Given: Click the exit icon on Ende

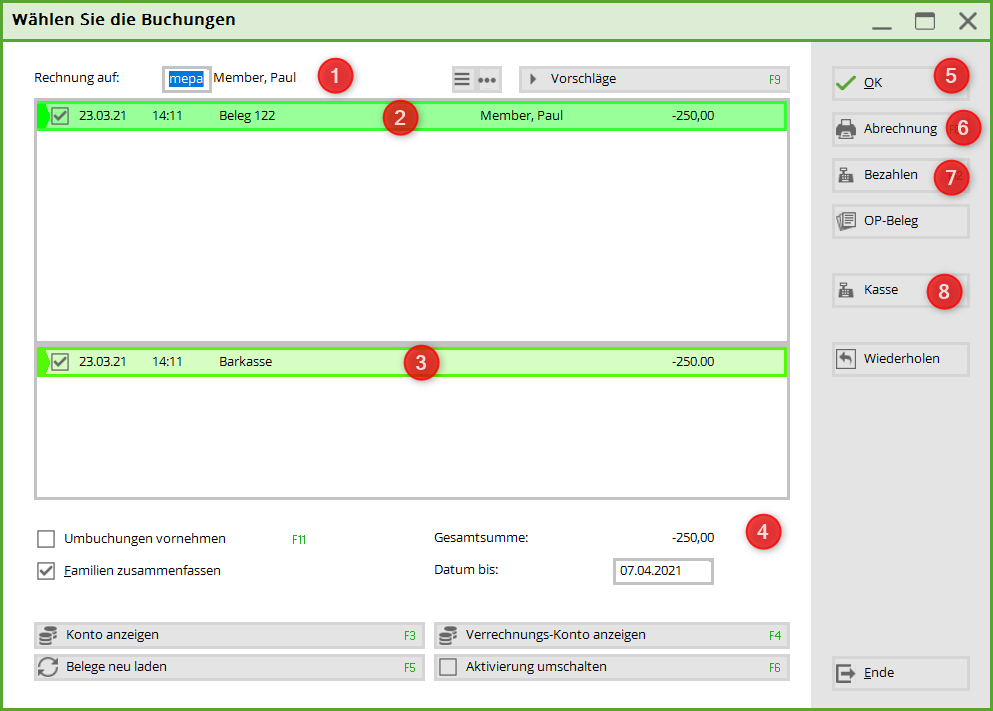Looking at the screenshot, I should point(846,673).
